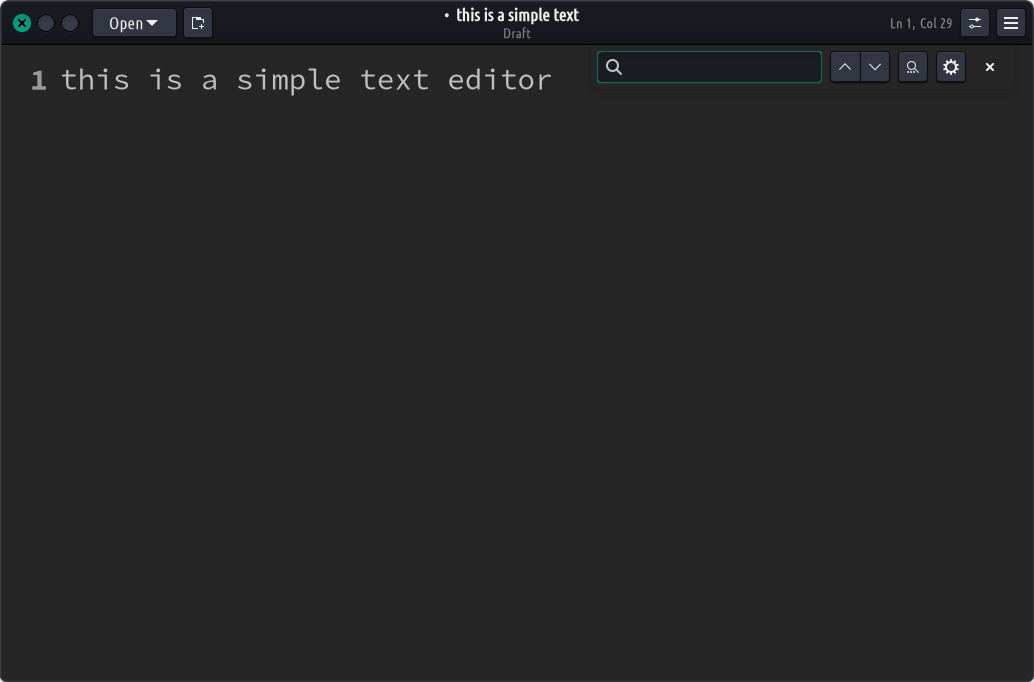This screenshot has height=682, width=1034.
Task: Open the hamburger main menu
Action: (x=1011, y=22)
